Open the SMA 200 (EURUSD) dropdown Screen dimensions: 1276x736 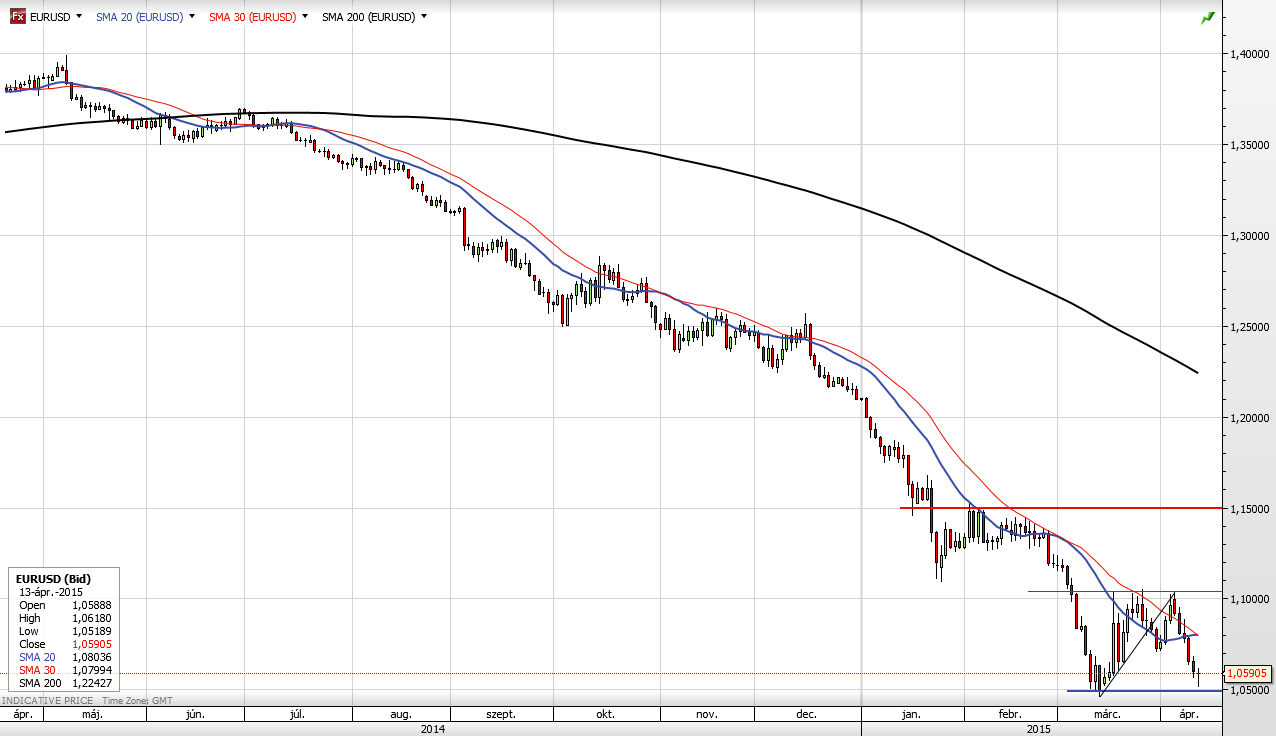[x=424, y=17]
